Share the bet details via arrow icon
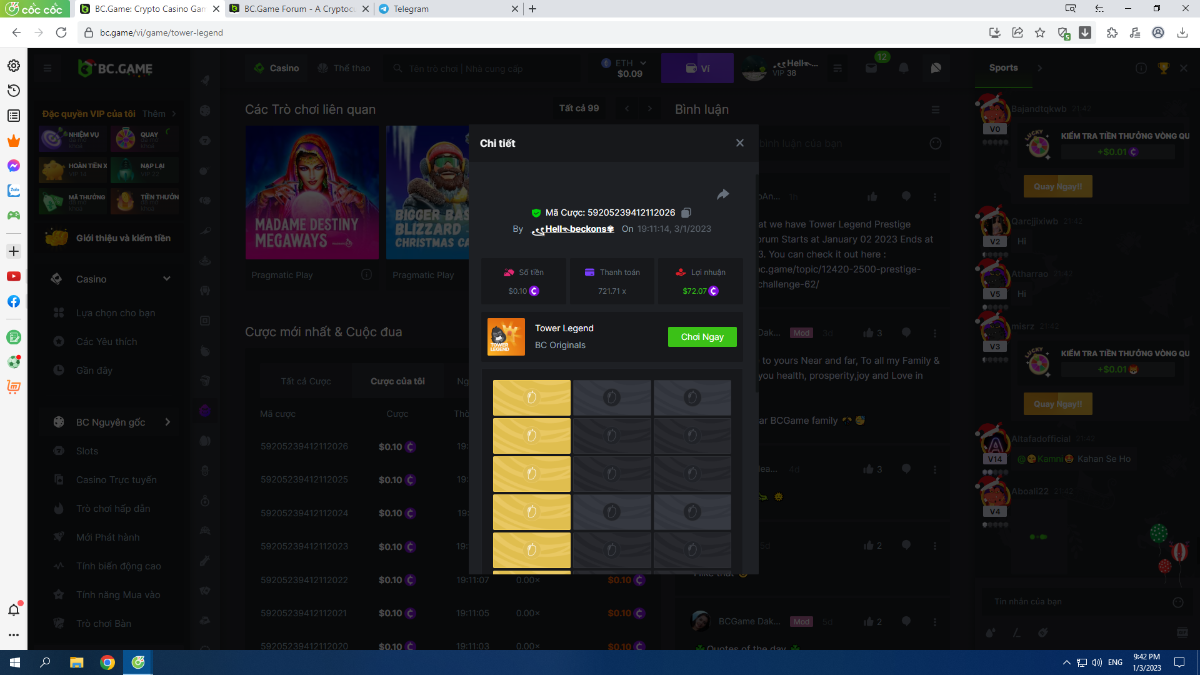Screen dimensions: 1200x675 coord(723,194)
